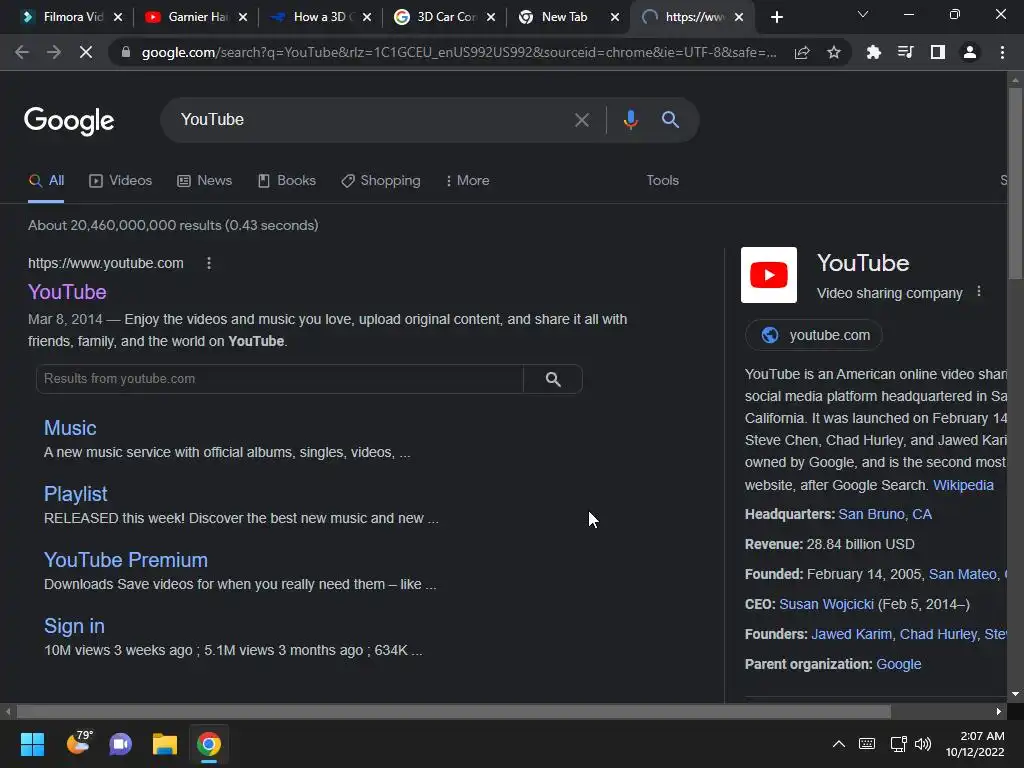This screenshot has height=768, width=1024.
Task: Open the YouTube Premium sitelink
Action: 125,560
